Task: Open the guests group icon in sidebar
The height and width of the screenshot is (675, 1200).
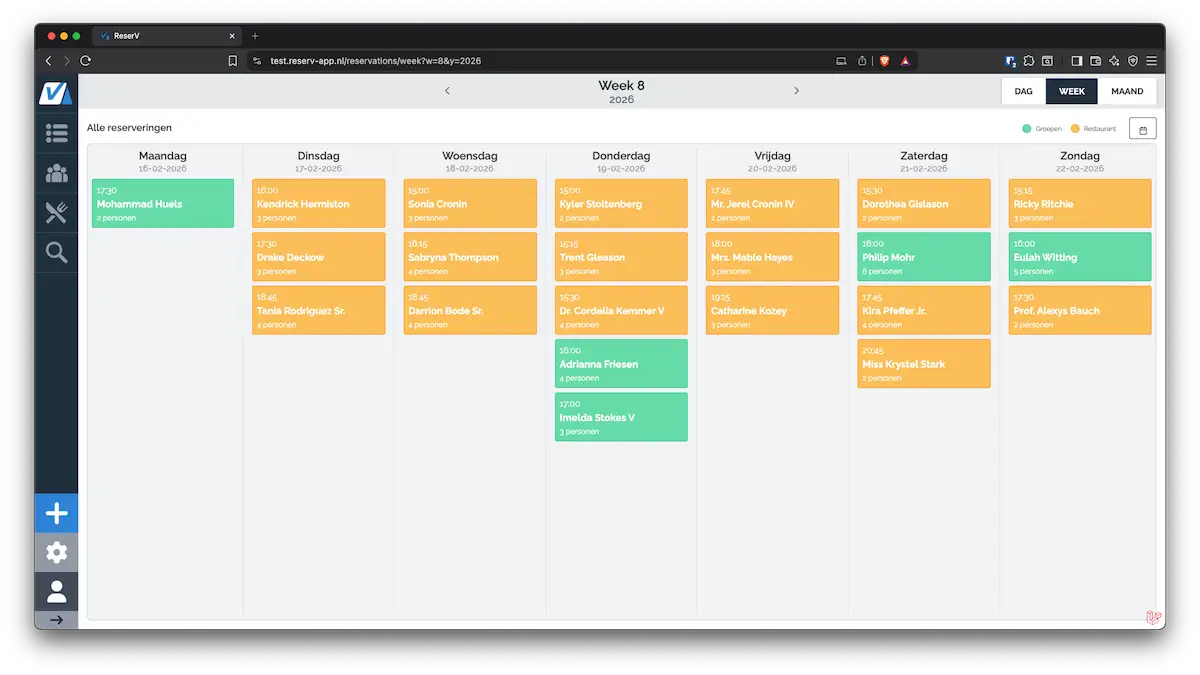Action: point(56,173)
